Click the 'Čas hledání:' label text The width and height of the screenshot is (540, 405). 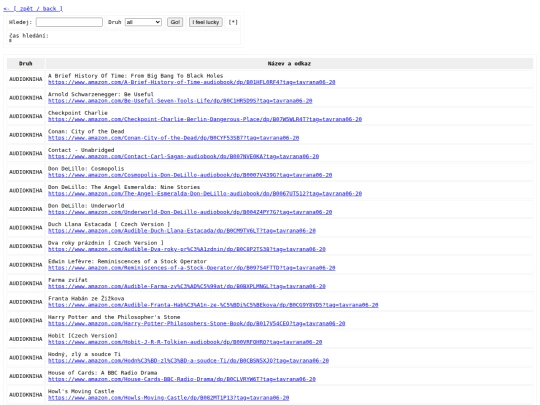point(29,36)
